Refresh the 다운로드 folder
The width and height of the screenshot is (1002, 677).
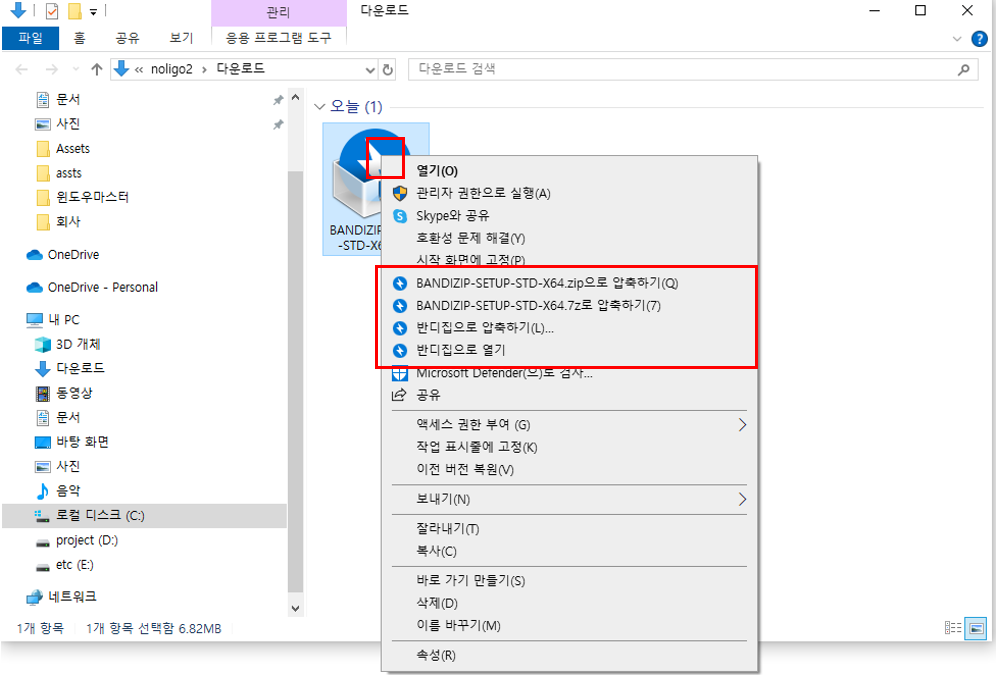pyautogui.click(x=387, y=70)
